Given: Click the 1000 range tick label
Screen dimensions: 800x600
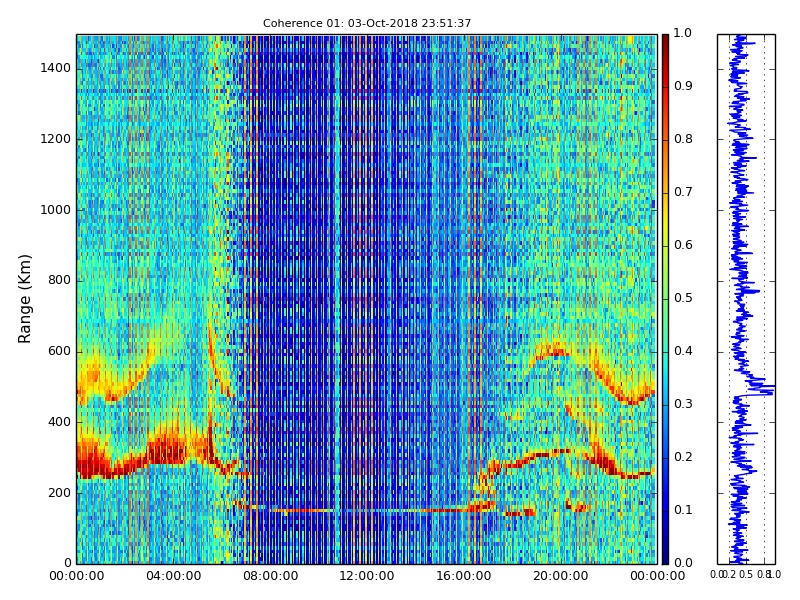Looking at the screenshot, I should pyautogui.click(x=56, y=210).
